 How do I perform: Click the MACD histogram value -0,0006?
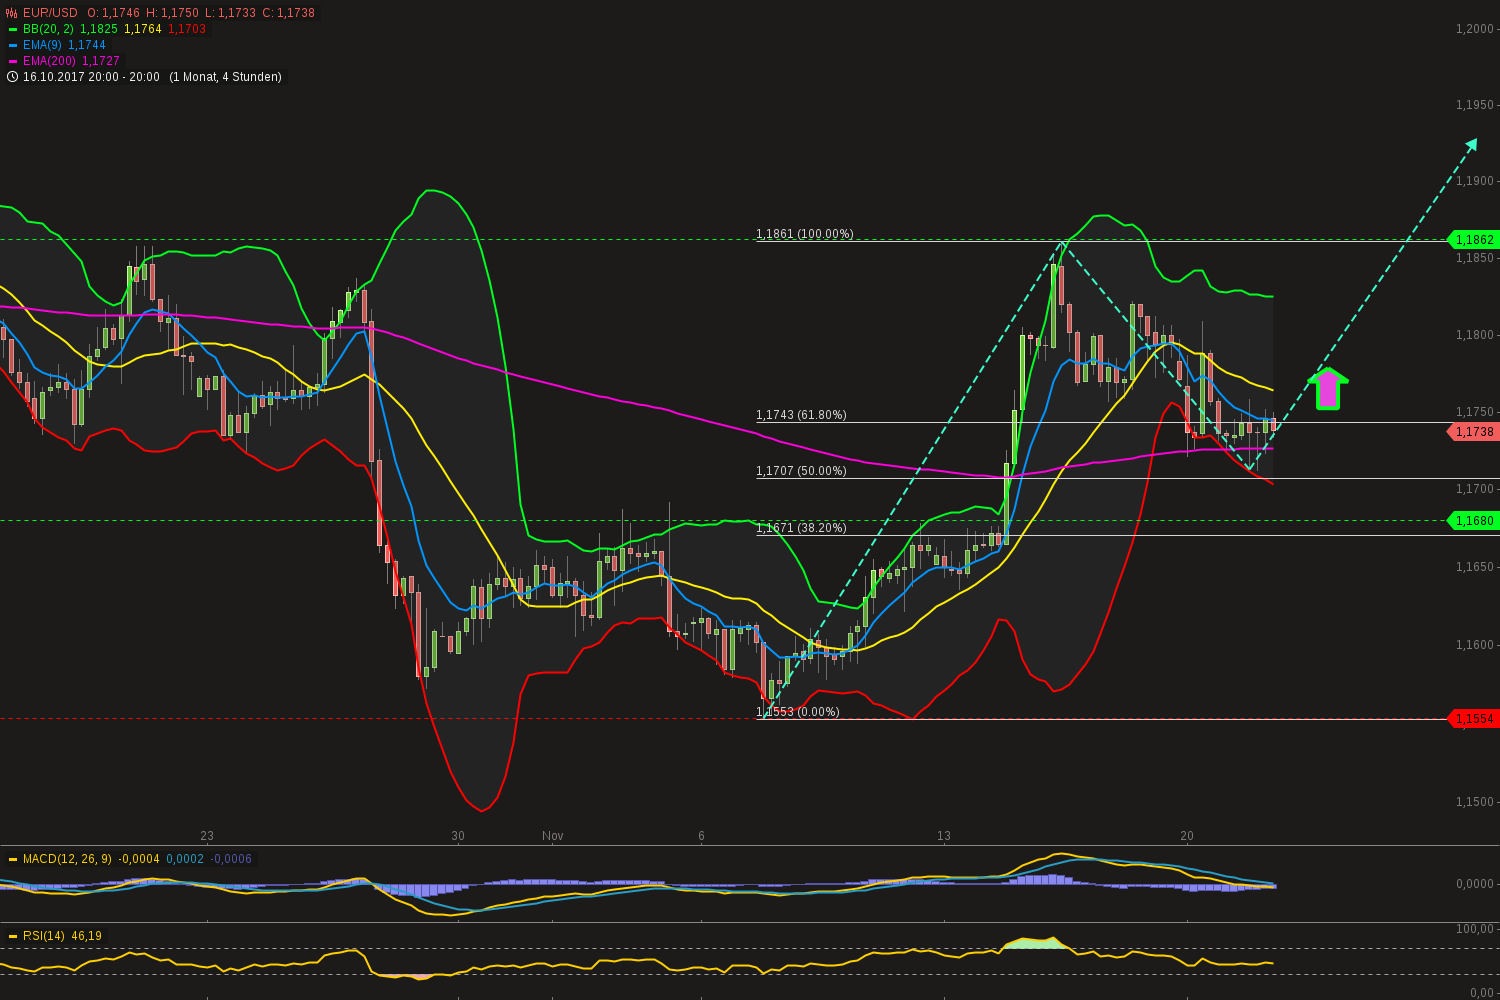click(231, 859)
